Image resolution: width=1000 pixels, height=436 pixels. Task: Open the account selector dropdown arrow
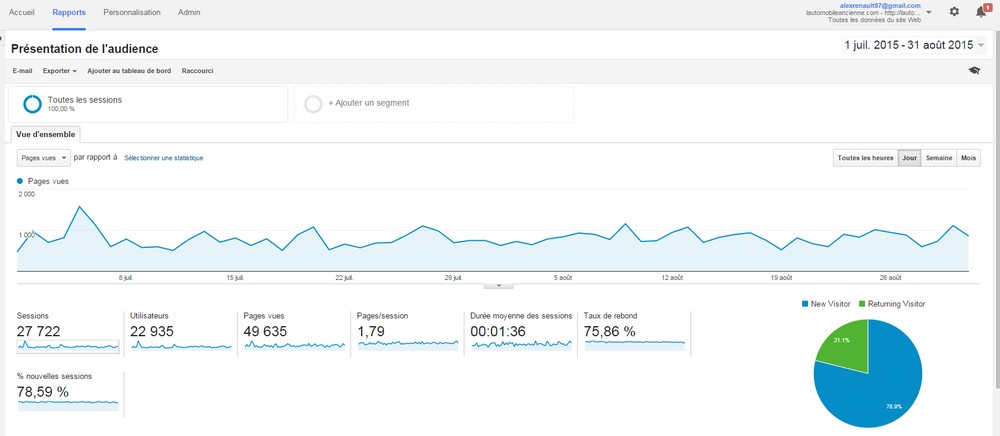(x=930, y=12)
